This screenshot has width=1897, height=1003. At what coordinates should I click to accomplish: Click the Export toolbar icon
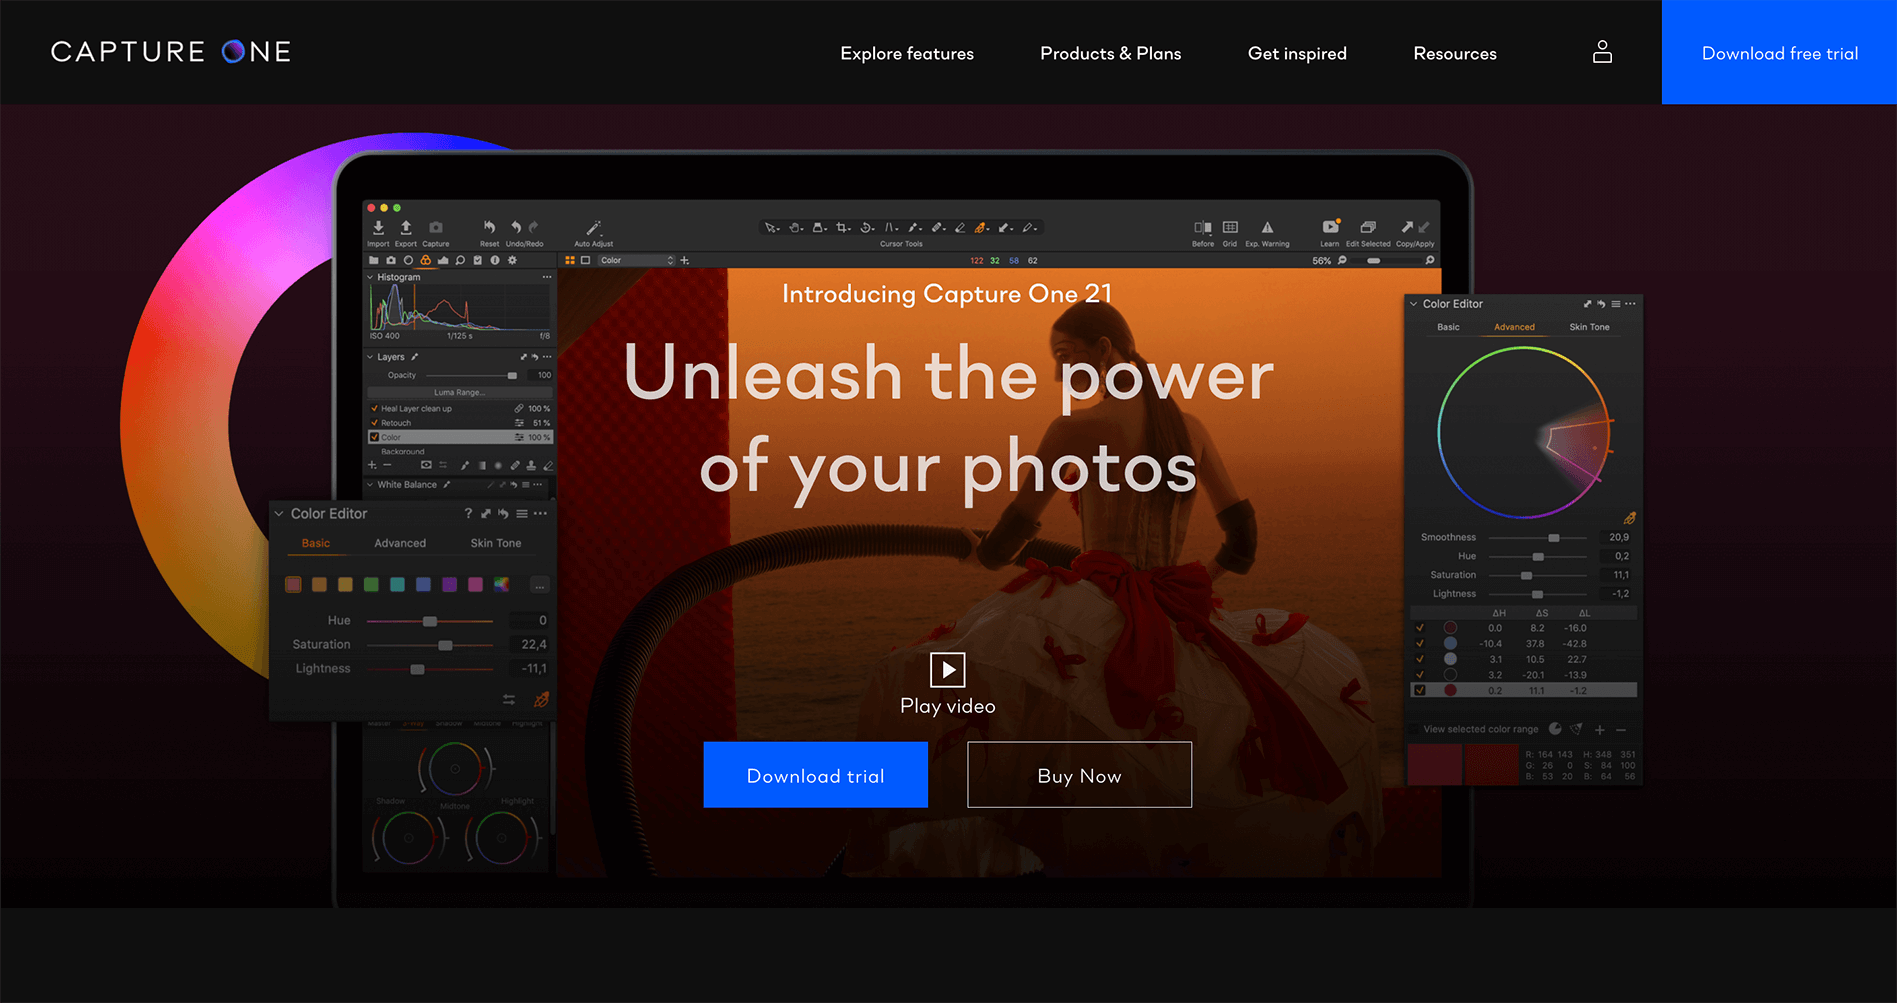[x=406, y=228]
